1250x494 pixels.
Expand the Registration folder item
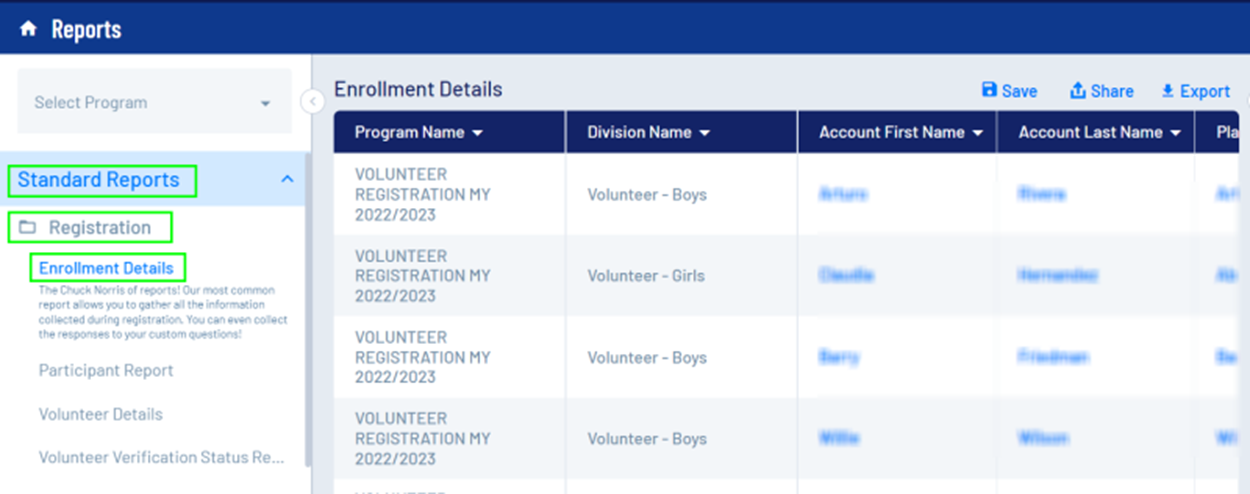click(x=100, y=228)
